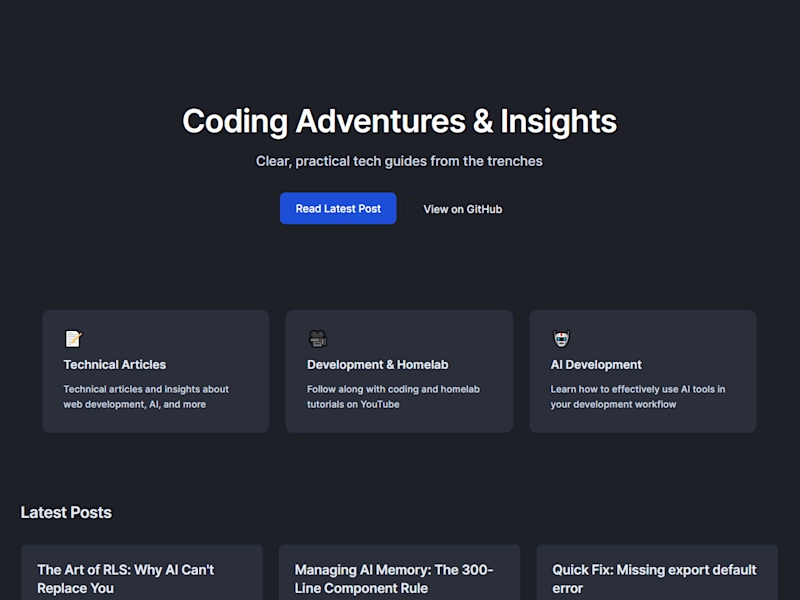Viewport: 800px width, 600px height.
Task: Open the Development & Homelab card title
Action: tap(378, 365)
